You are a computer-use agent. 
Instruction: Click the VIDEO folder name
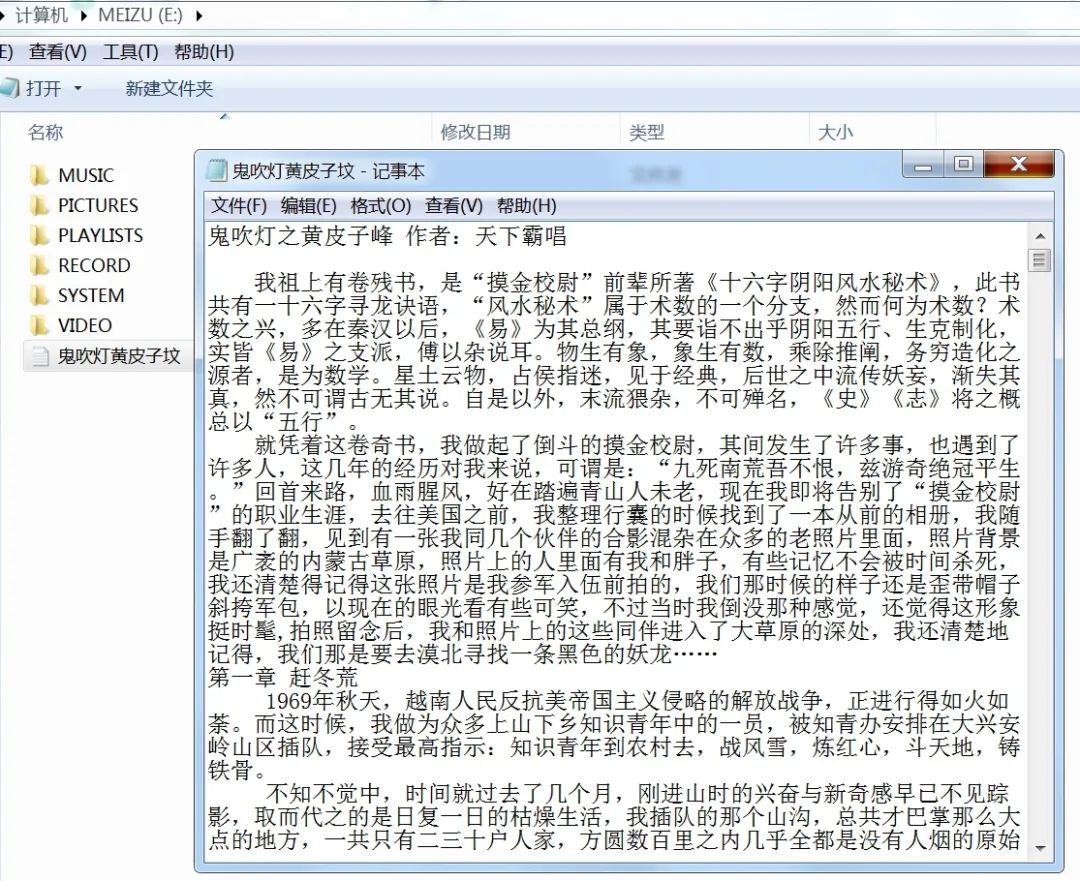click(85, 325)
